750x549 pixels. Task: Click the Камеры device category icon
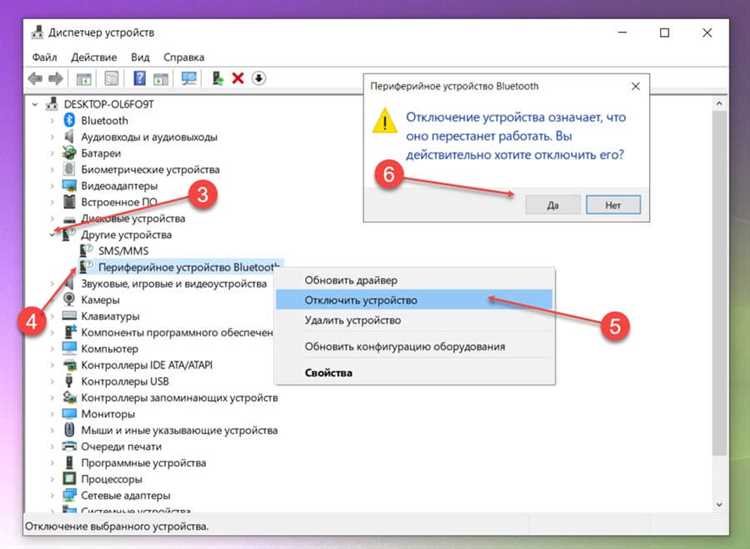[x=69, y=299]
